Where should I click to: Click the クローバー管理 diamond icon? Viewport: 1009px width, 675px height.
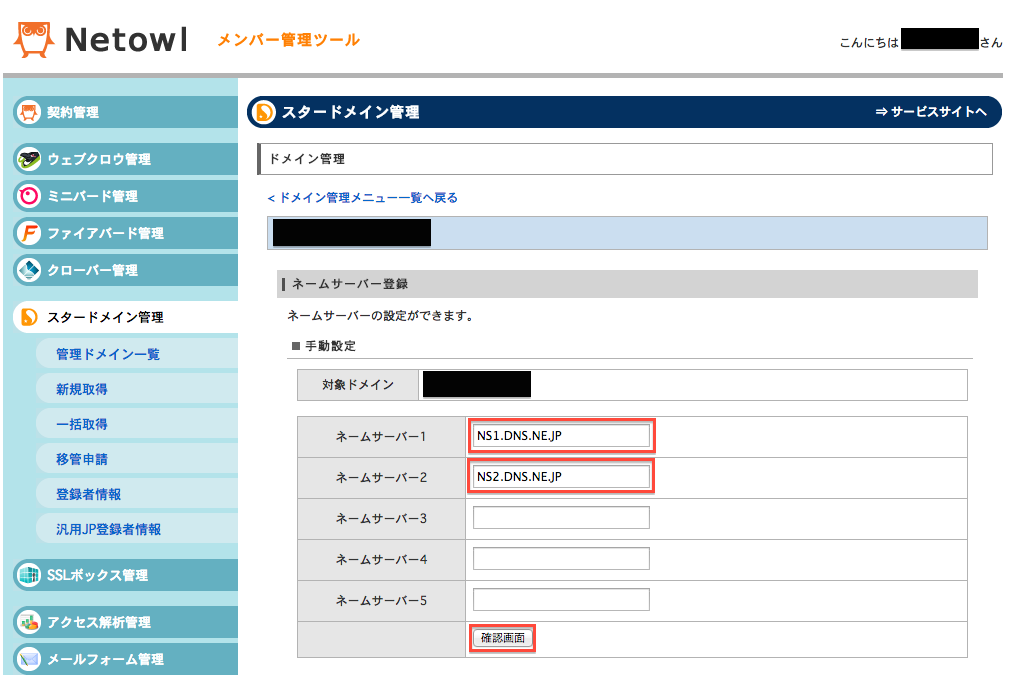[x=28, y=270]
